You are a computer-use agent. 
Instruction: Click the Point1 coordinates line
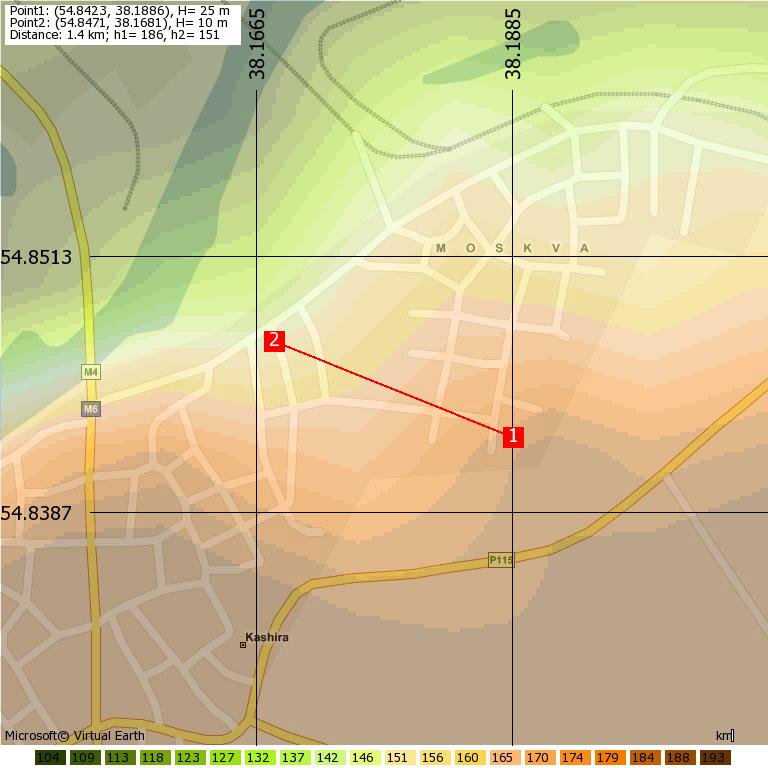[120, 11]
